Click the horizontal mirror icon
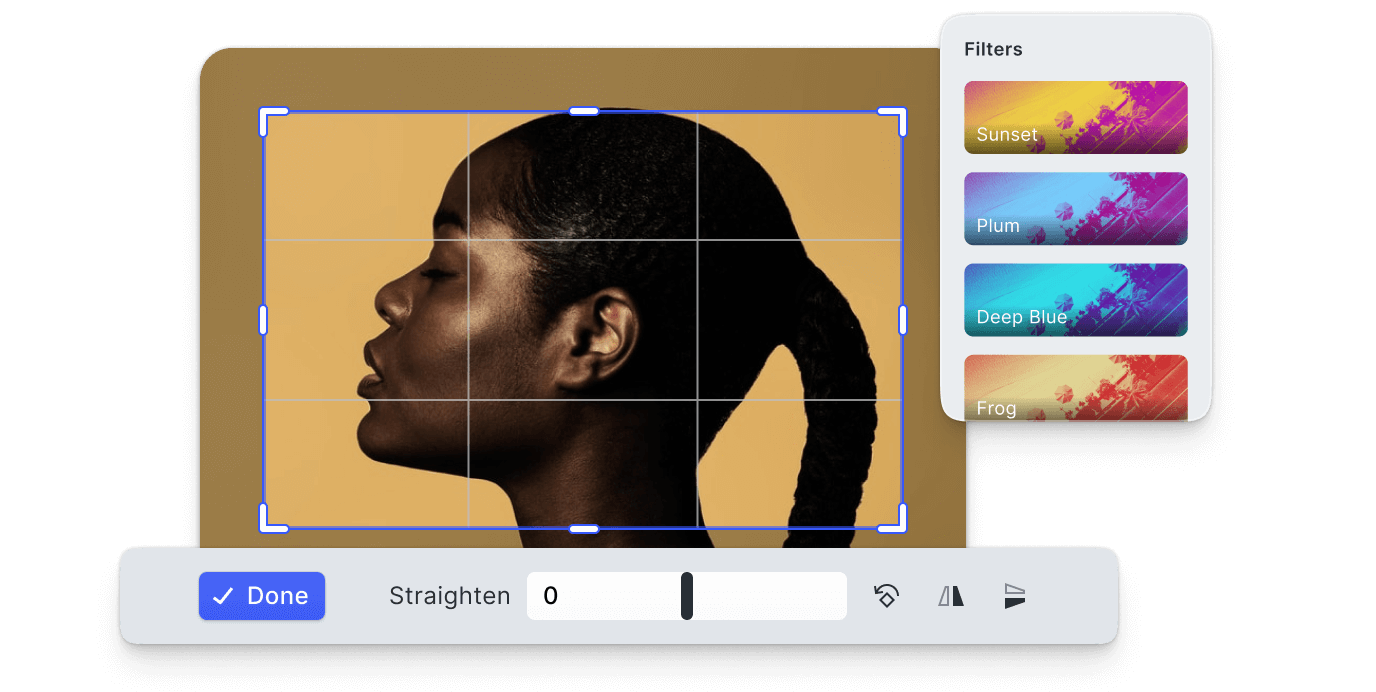Image resolution: width=1376 pixels, height=692 pixels. coord(949,595)
